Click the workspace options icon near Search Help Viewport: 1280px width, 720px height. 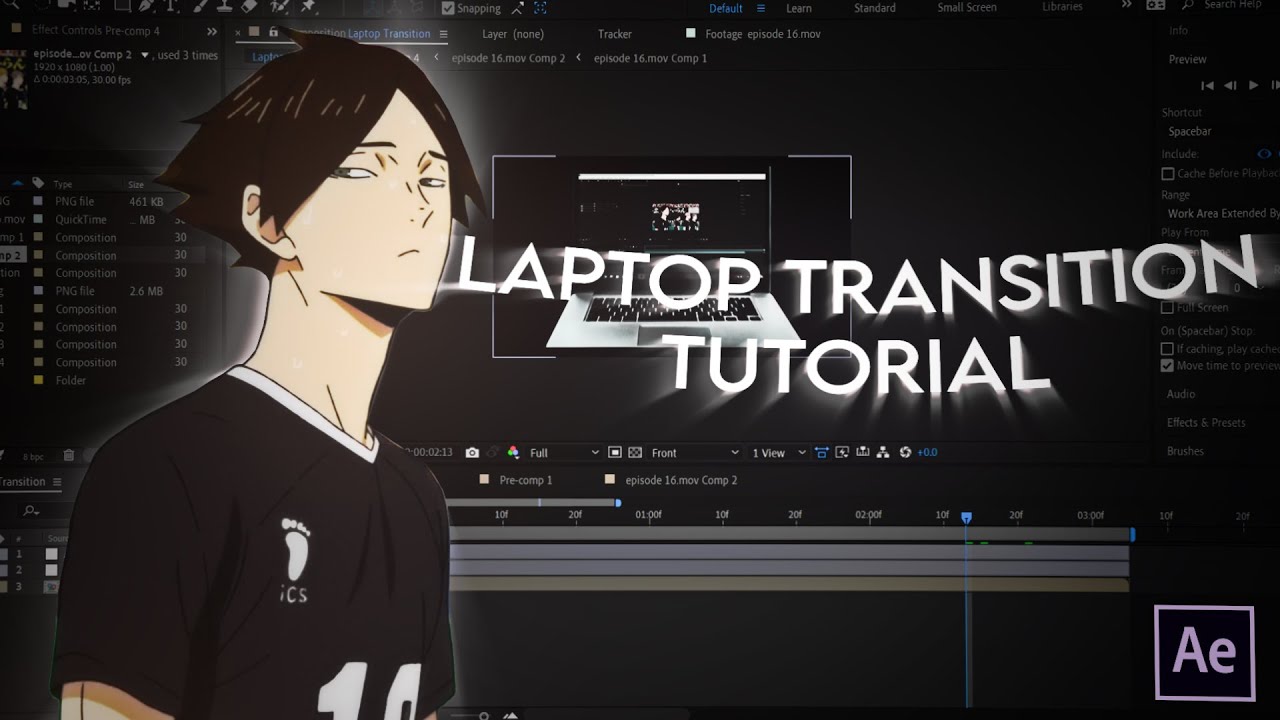point(1156,5)
